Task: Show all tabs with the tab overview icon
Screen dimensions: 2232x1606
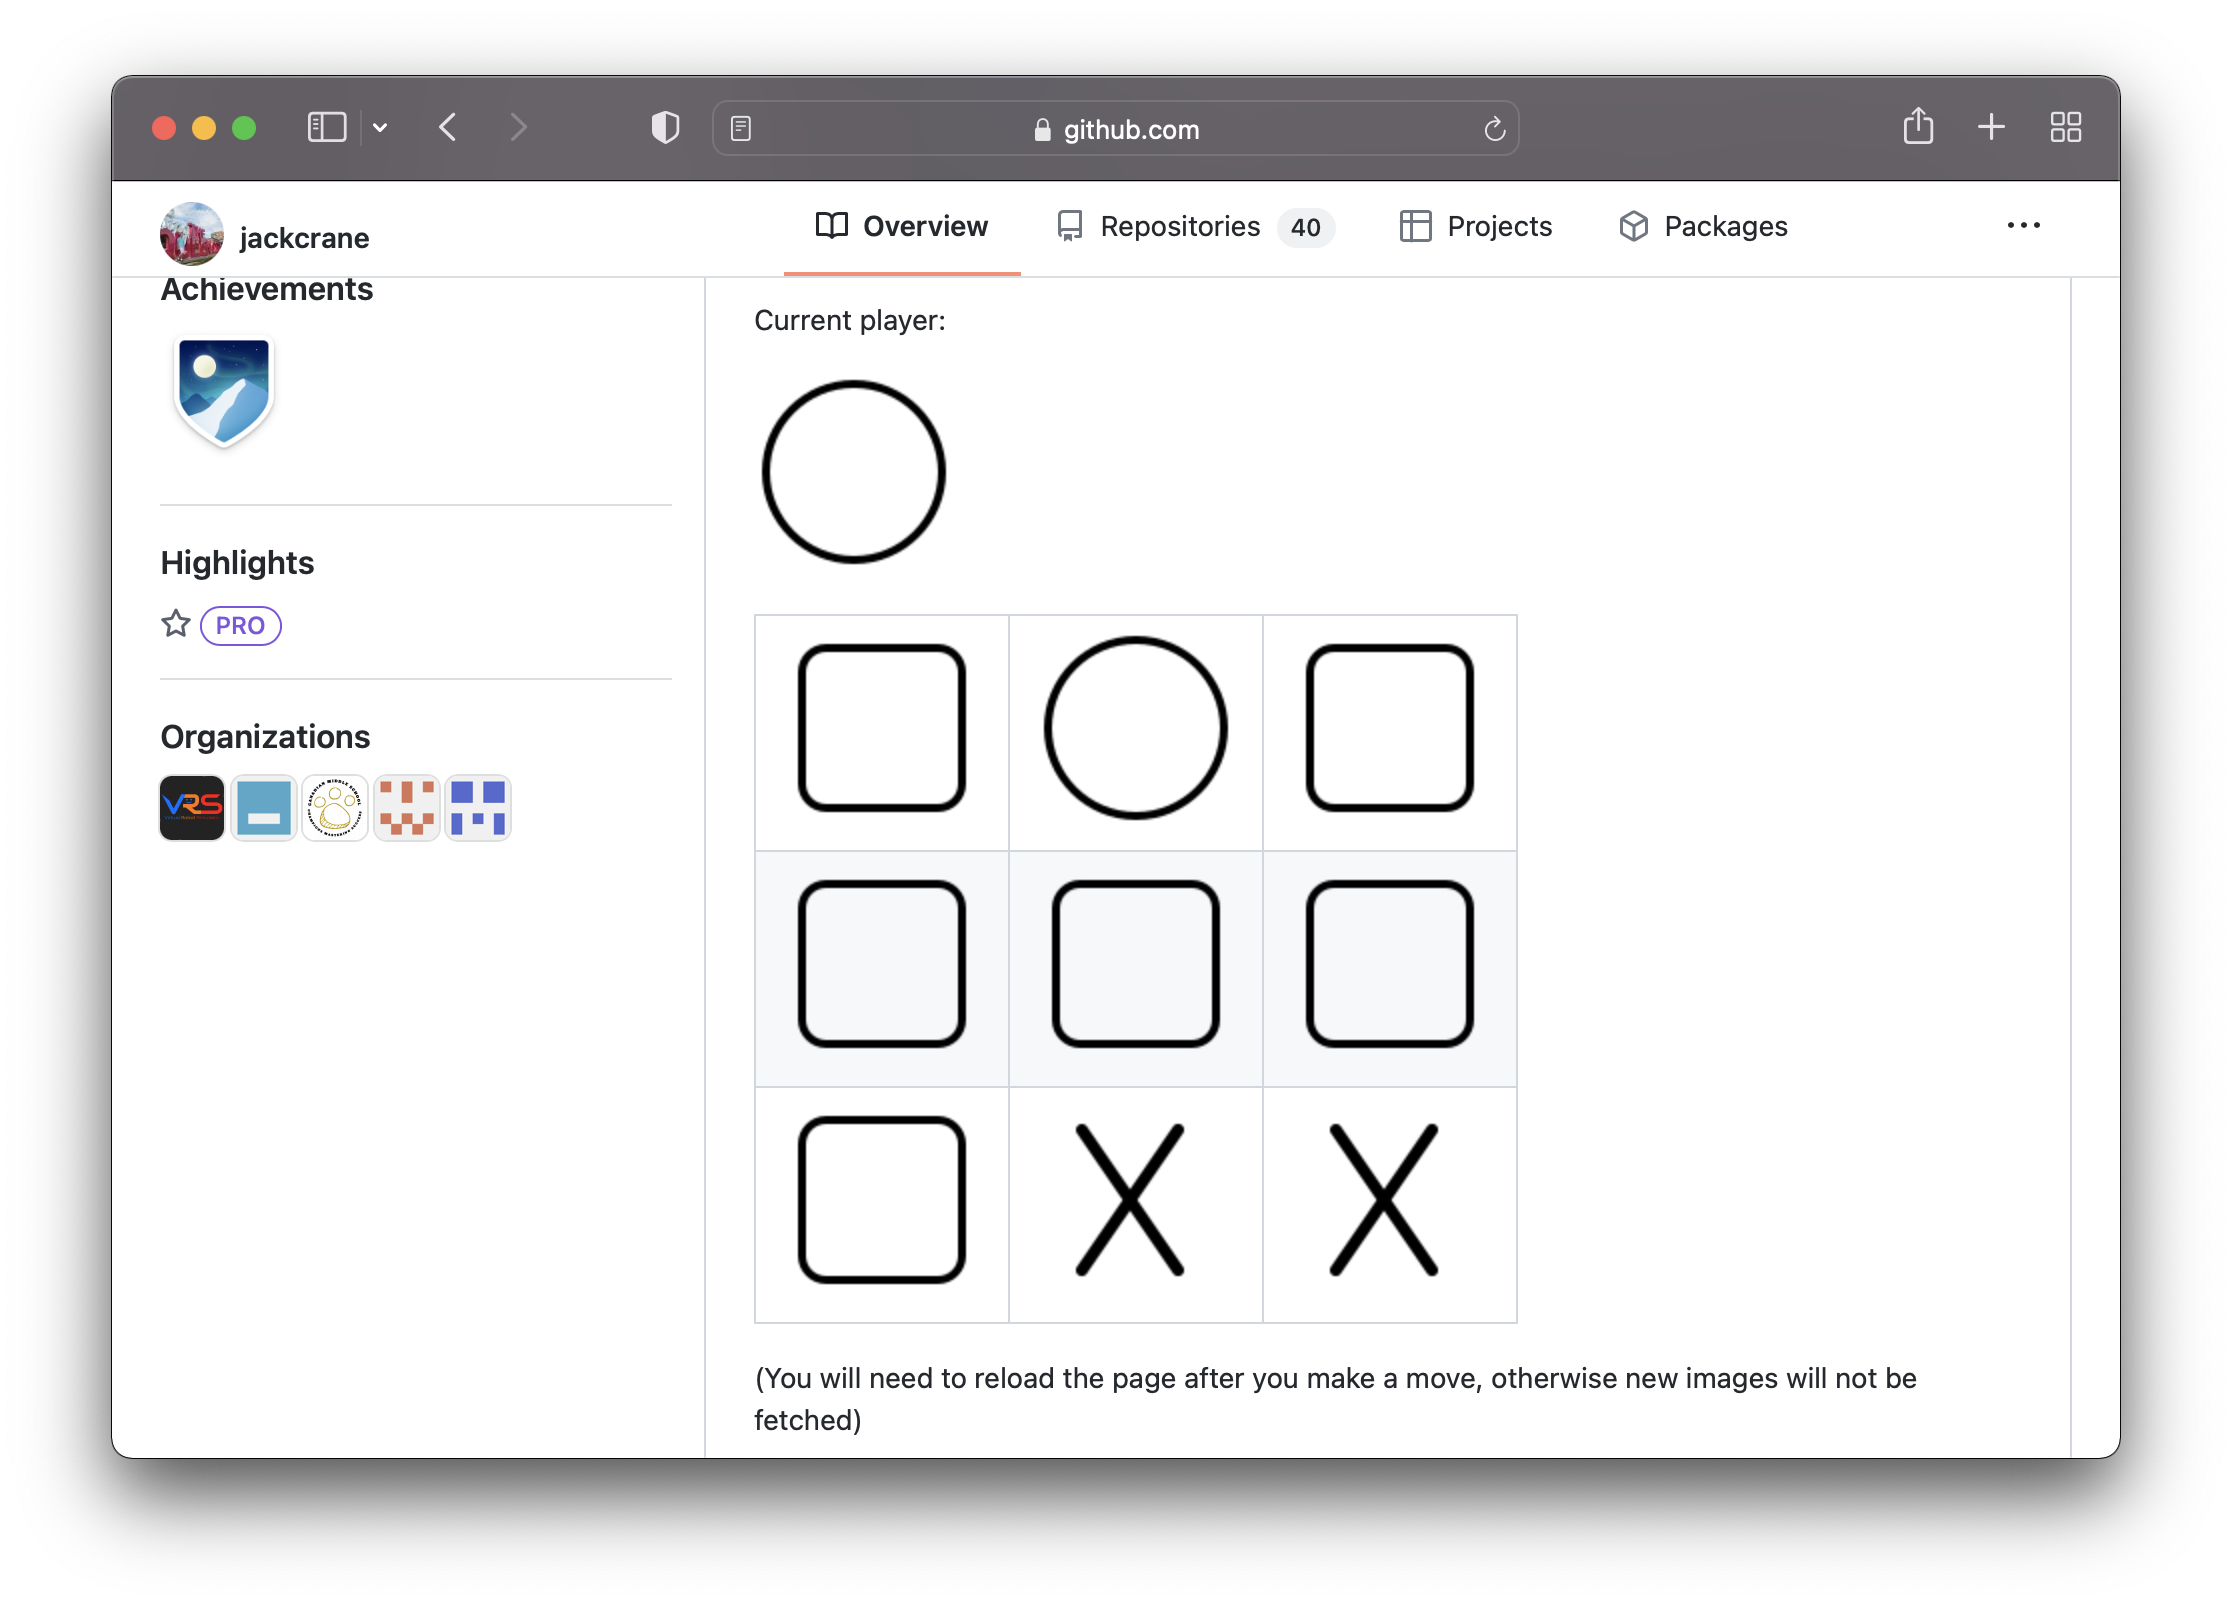Action: (x=2065, y=127)
